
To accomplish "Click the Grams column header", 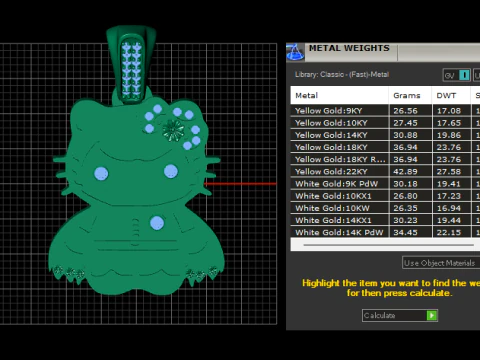I will pos(410,96).
